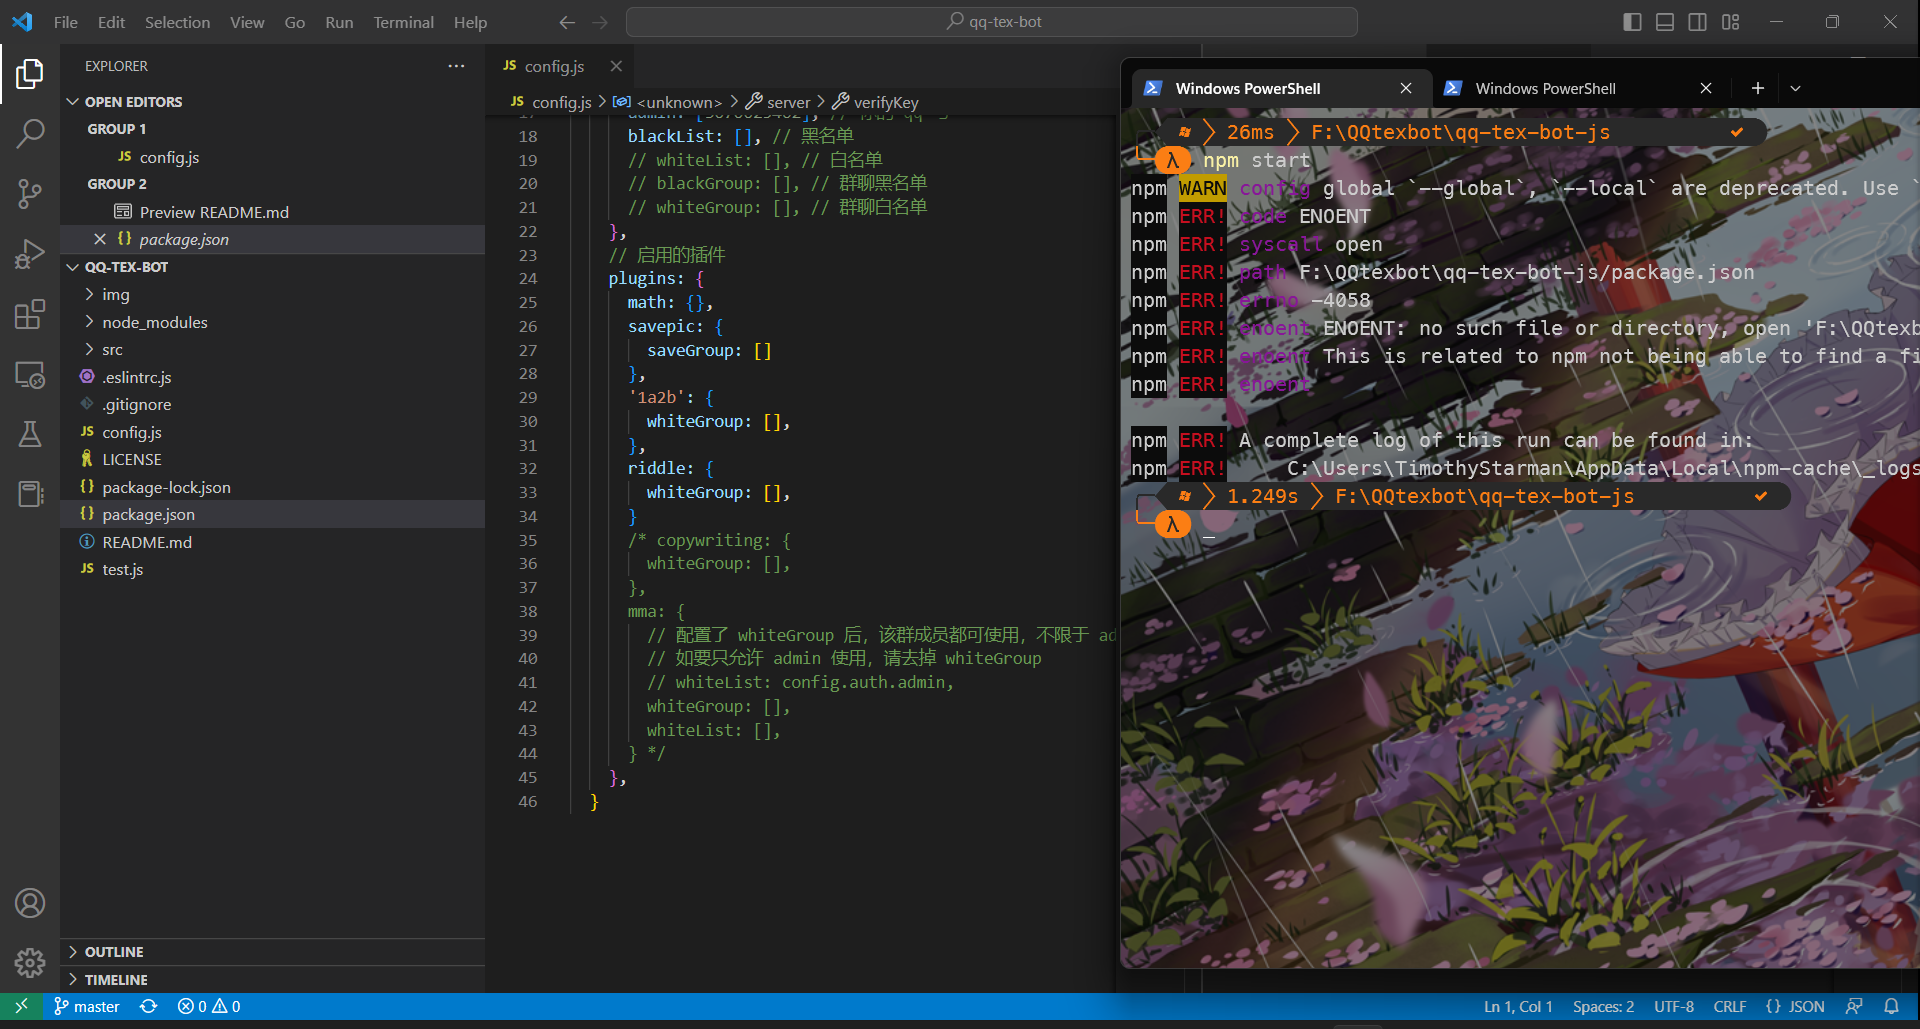The height and width of the screenshot is (1029, 1920).
Task: Switch to the second Windows PowerShell tab
Action: click(1545, 88)
